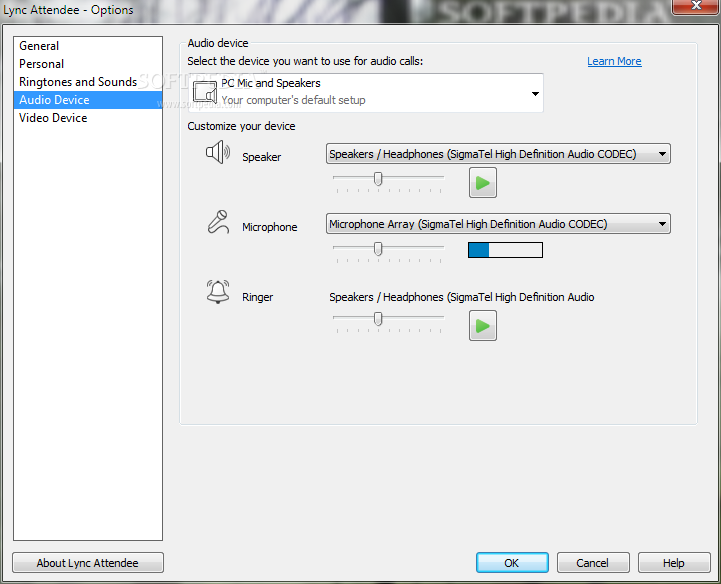721x584 pixels.
Task: Click the microphone icon
Action: 218,222
